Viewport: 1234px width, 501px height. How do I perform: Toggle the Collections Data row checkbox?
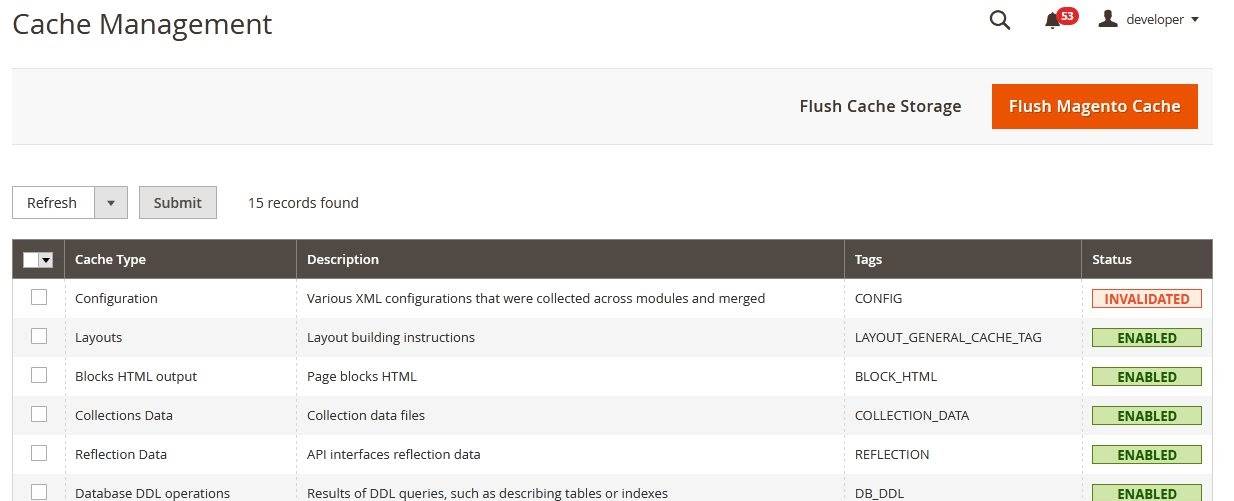point(39,414)
